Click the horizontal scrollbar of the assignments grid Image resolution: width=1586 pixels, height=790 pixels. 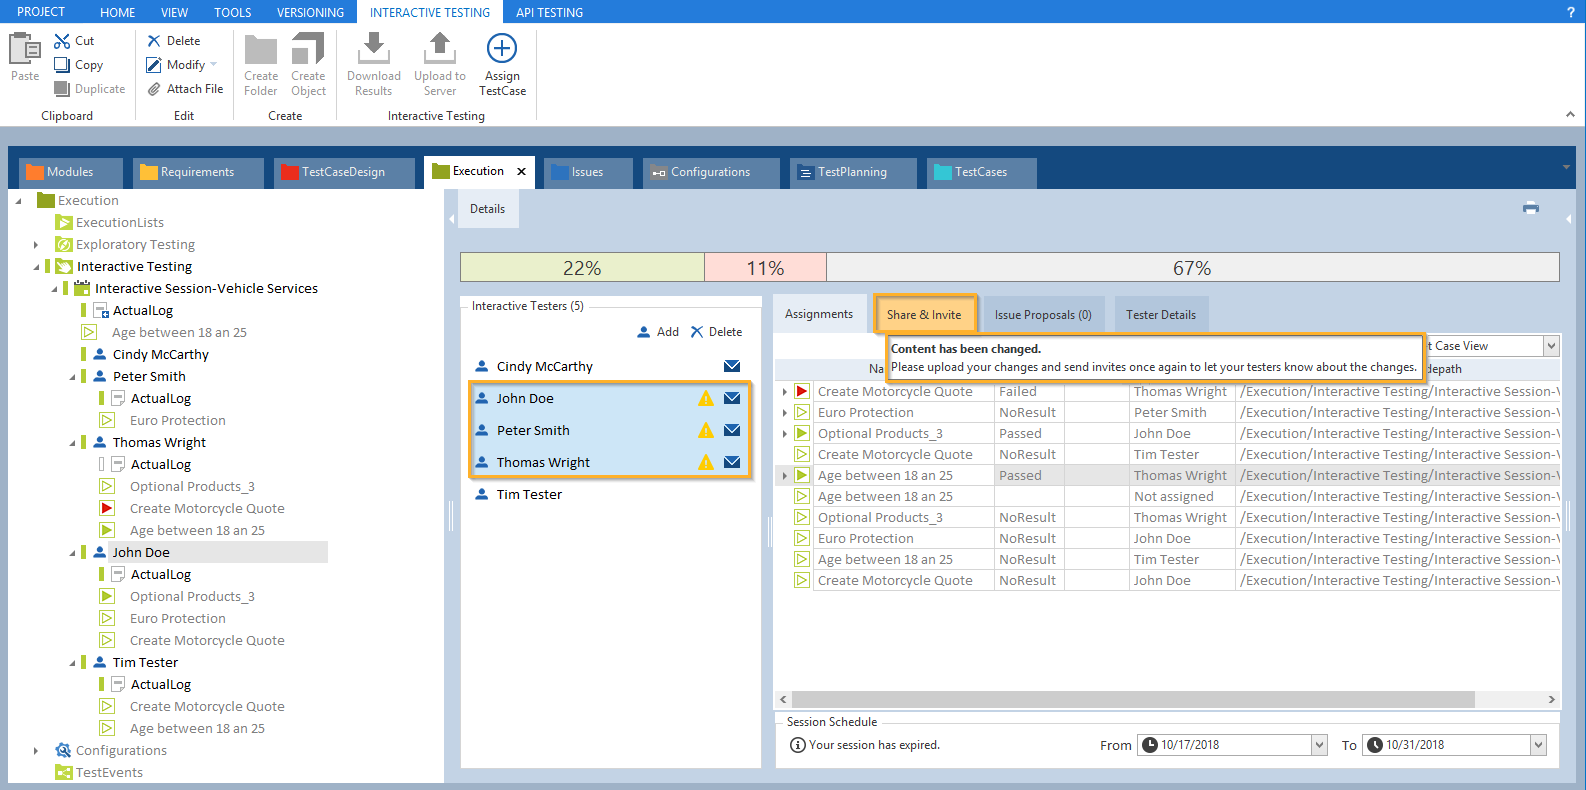[x=1132, y=699]
